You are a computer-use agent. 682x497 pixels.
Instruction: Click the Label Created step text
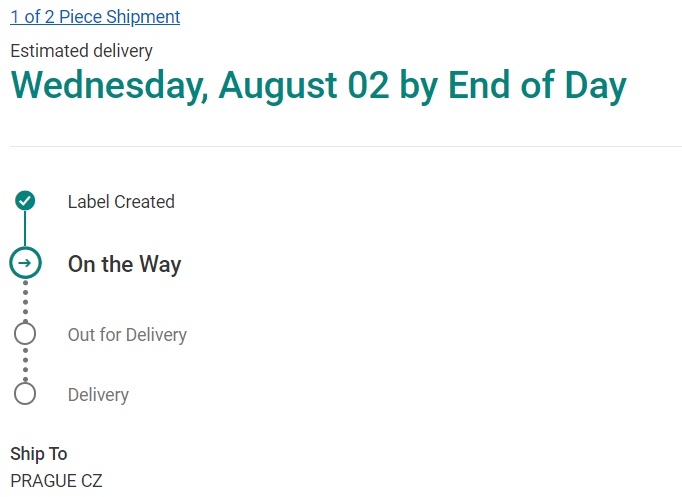tap(121, 202)
